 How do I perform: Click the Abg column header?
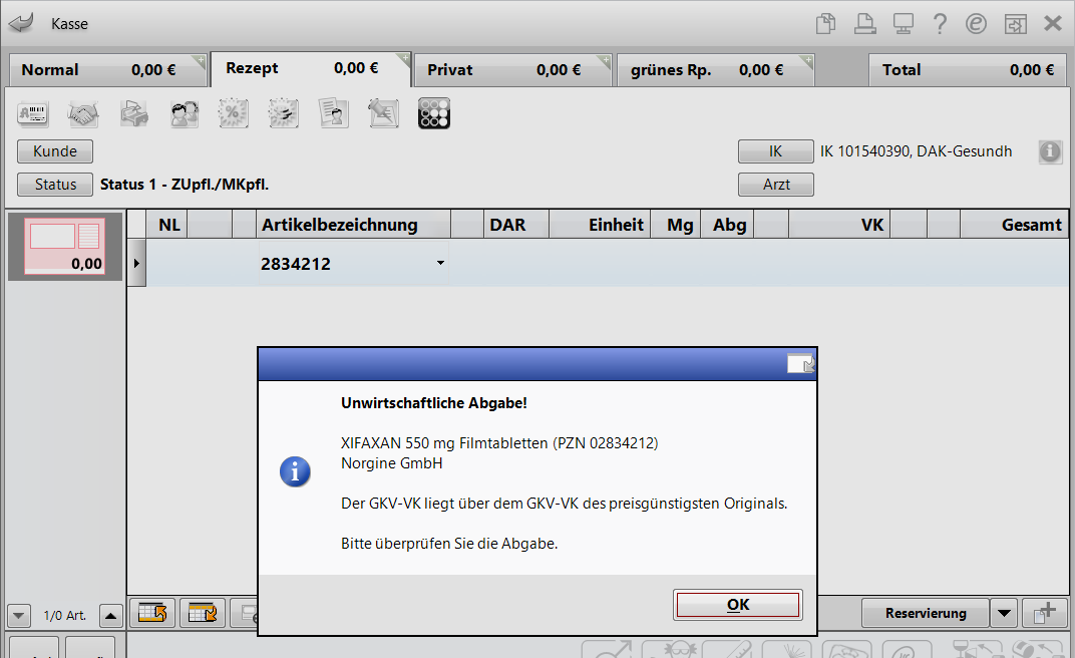pyautogui.click(x=727, y=225)
